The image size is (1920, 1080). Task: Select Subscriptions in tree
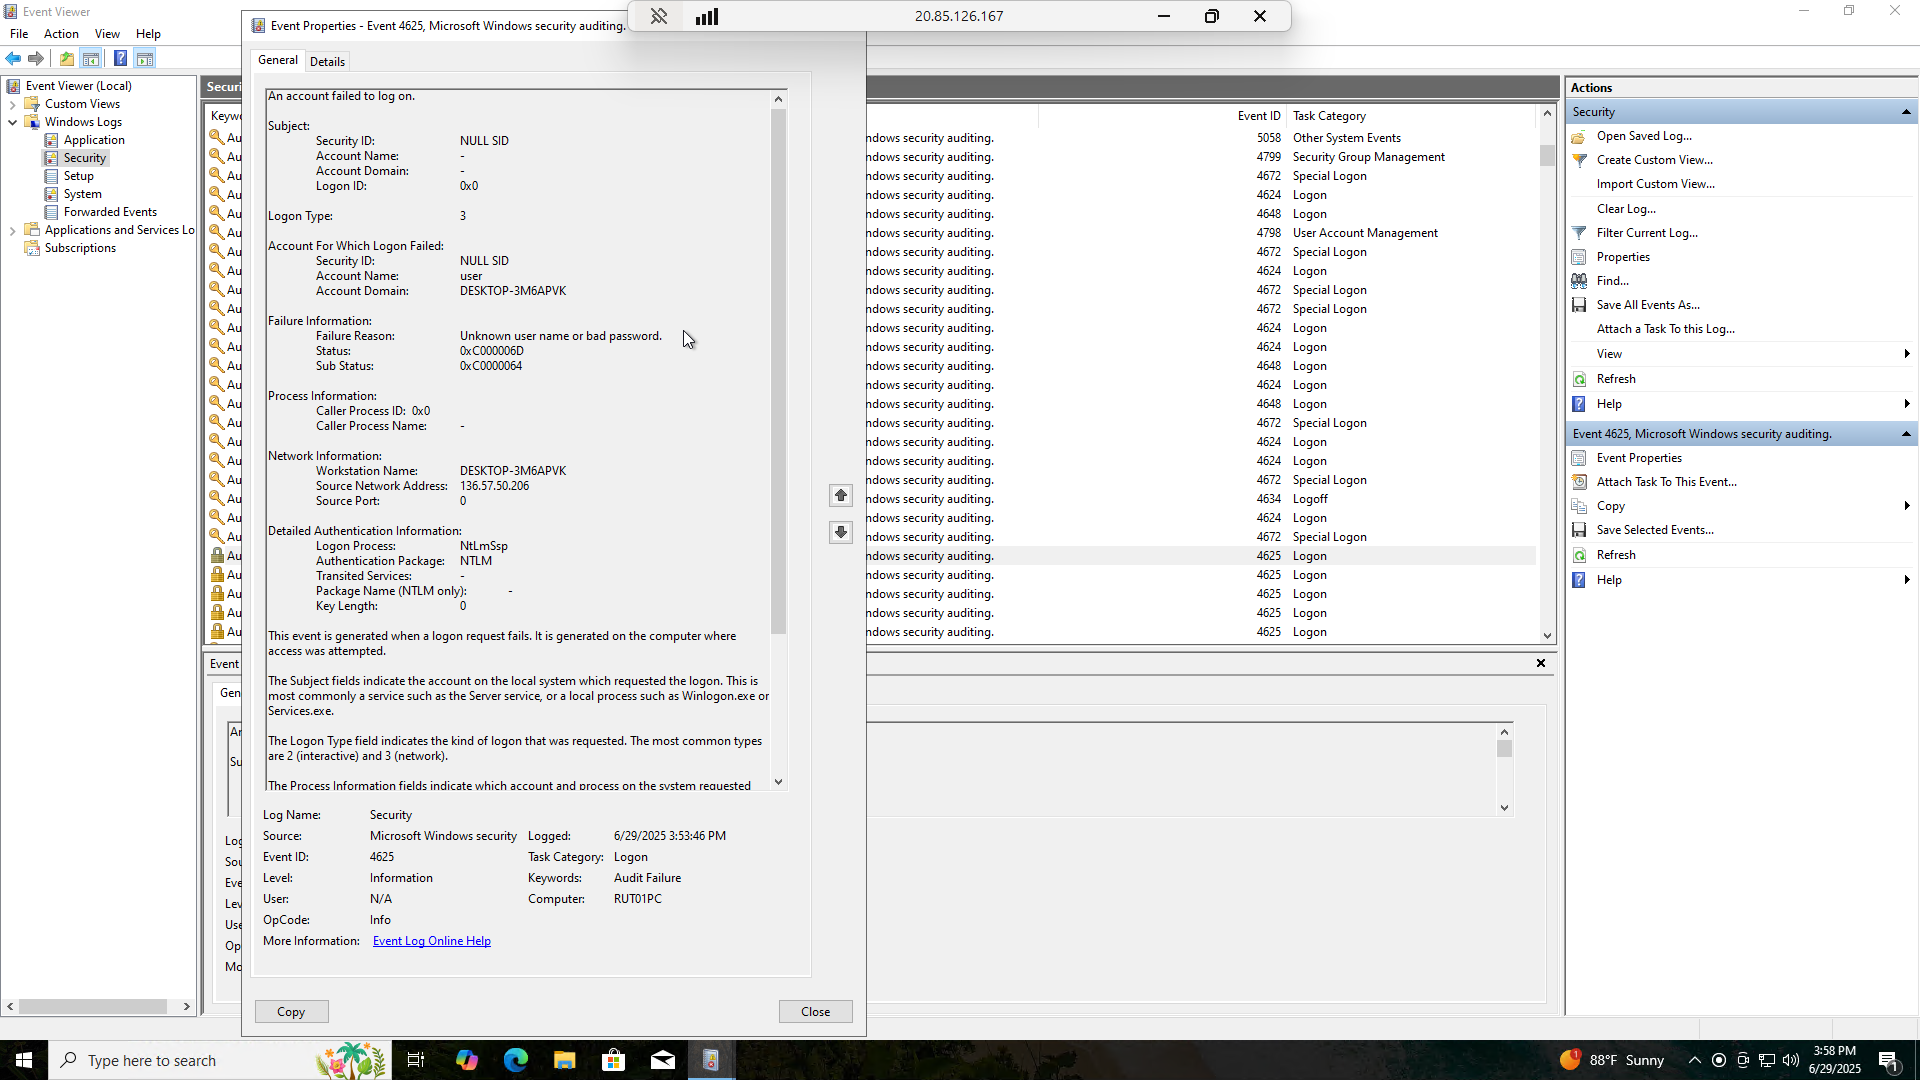coord(80,248)
